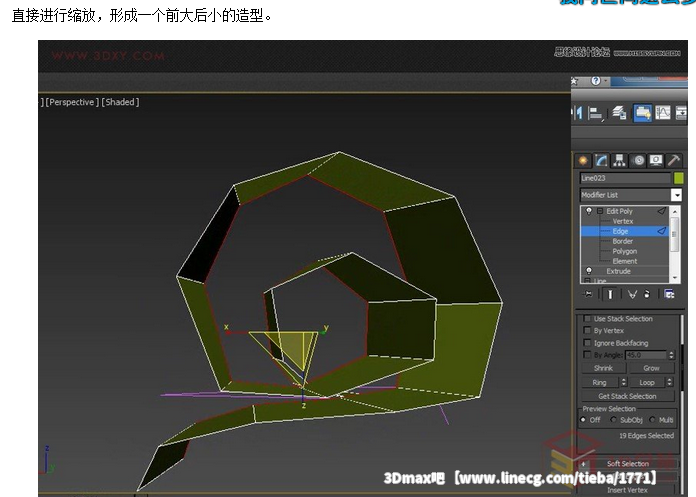The height and width of the screenshot is (497, 696).
Task: Click the Shaded viewport label
Action: pyautogui.click(x=120, y=102)
